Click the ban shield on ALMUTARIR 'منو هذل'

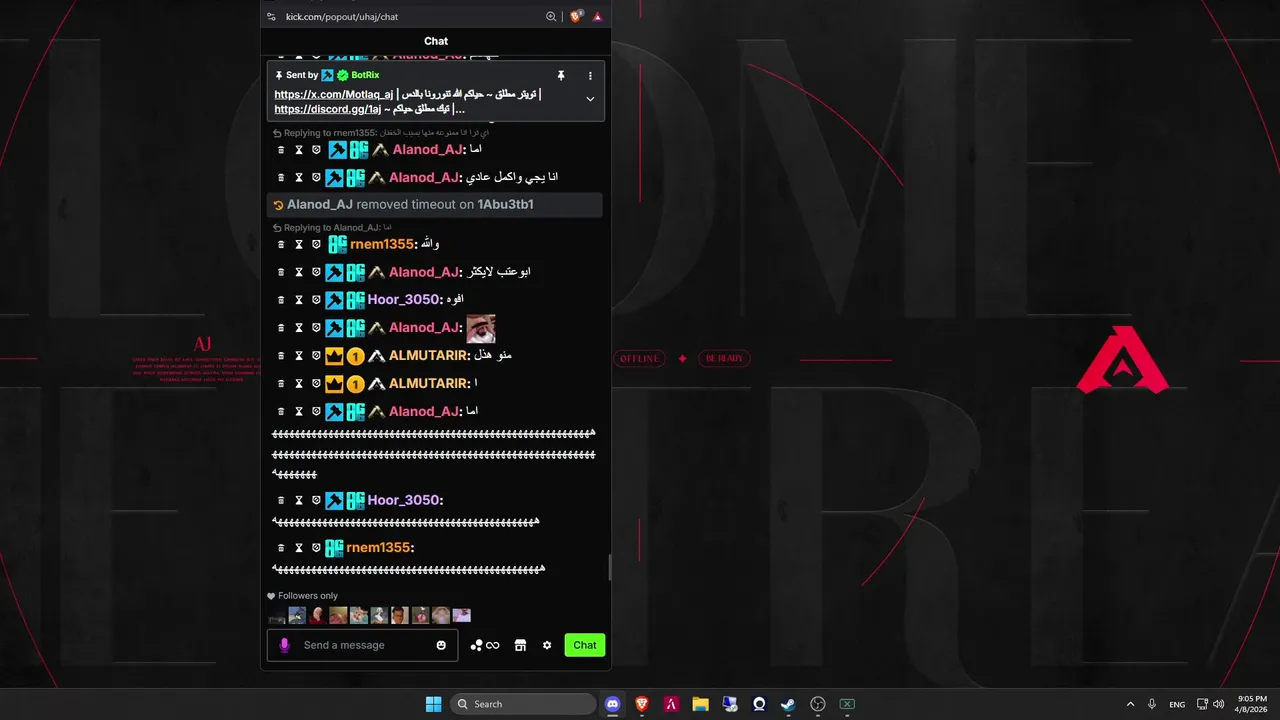coord(316,356)
